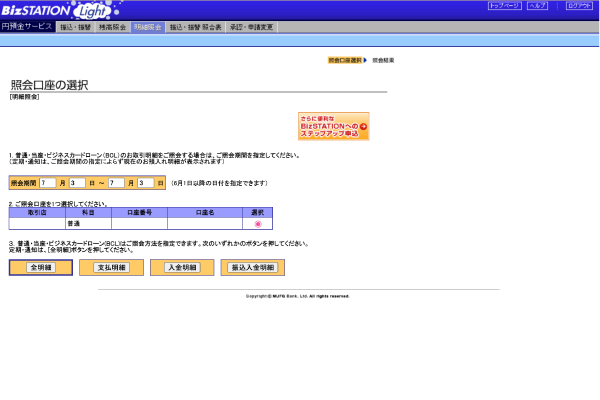Click the BizSTATION step-up application banner
Image resolution: width=600 pixels, height=400 pixels.
pyautogui.click(x=333, y=126)
